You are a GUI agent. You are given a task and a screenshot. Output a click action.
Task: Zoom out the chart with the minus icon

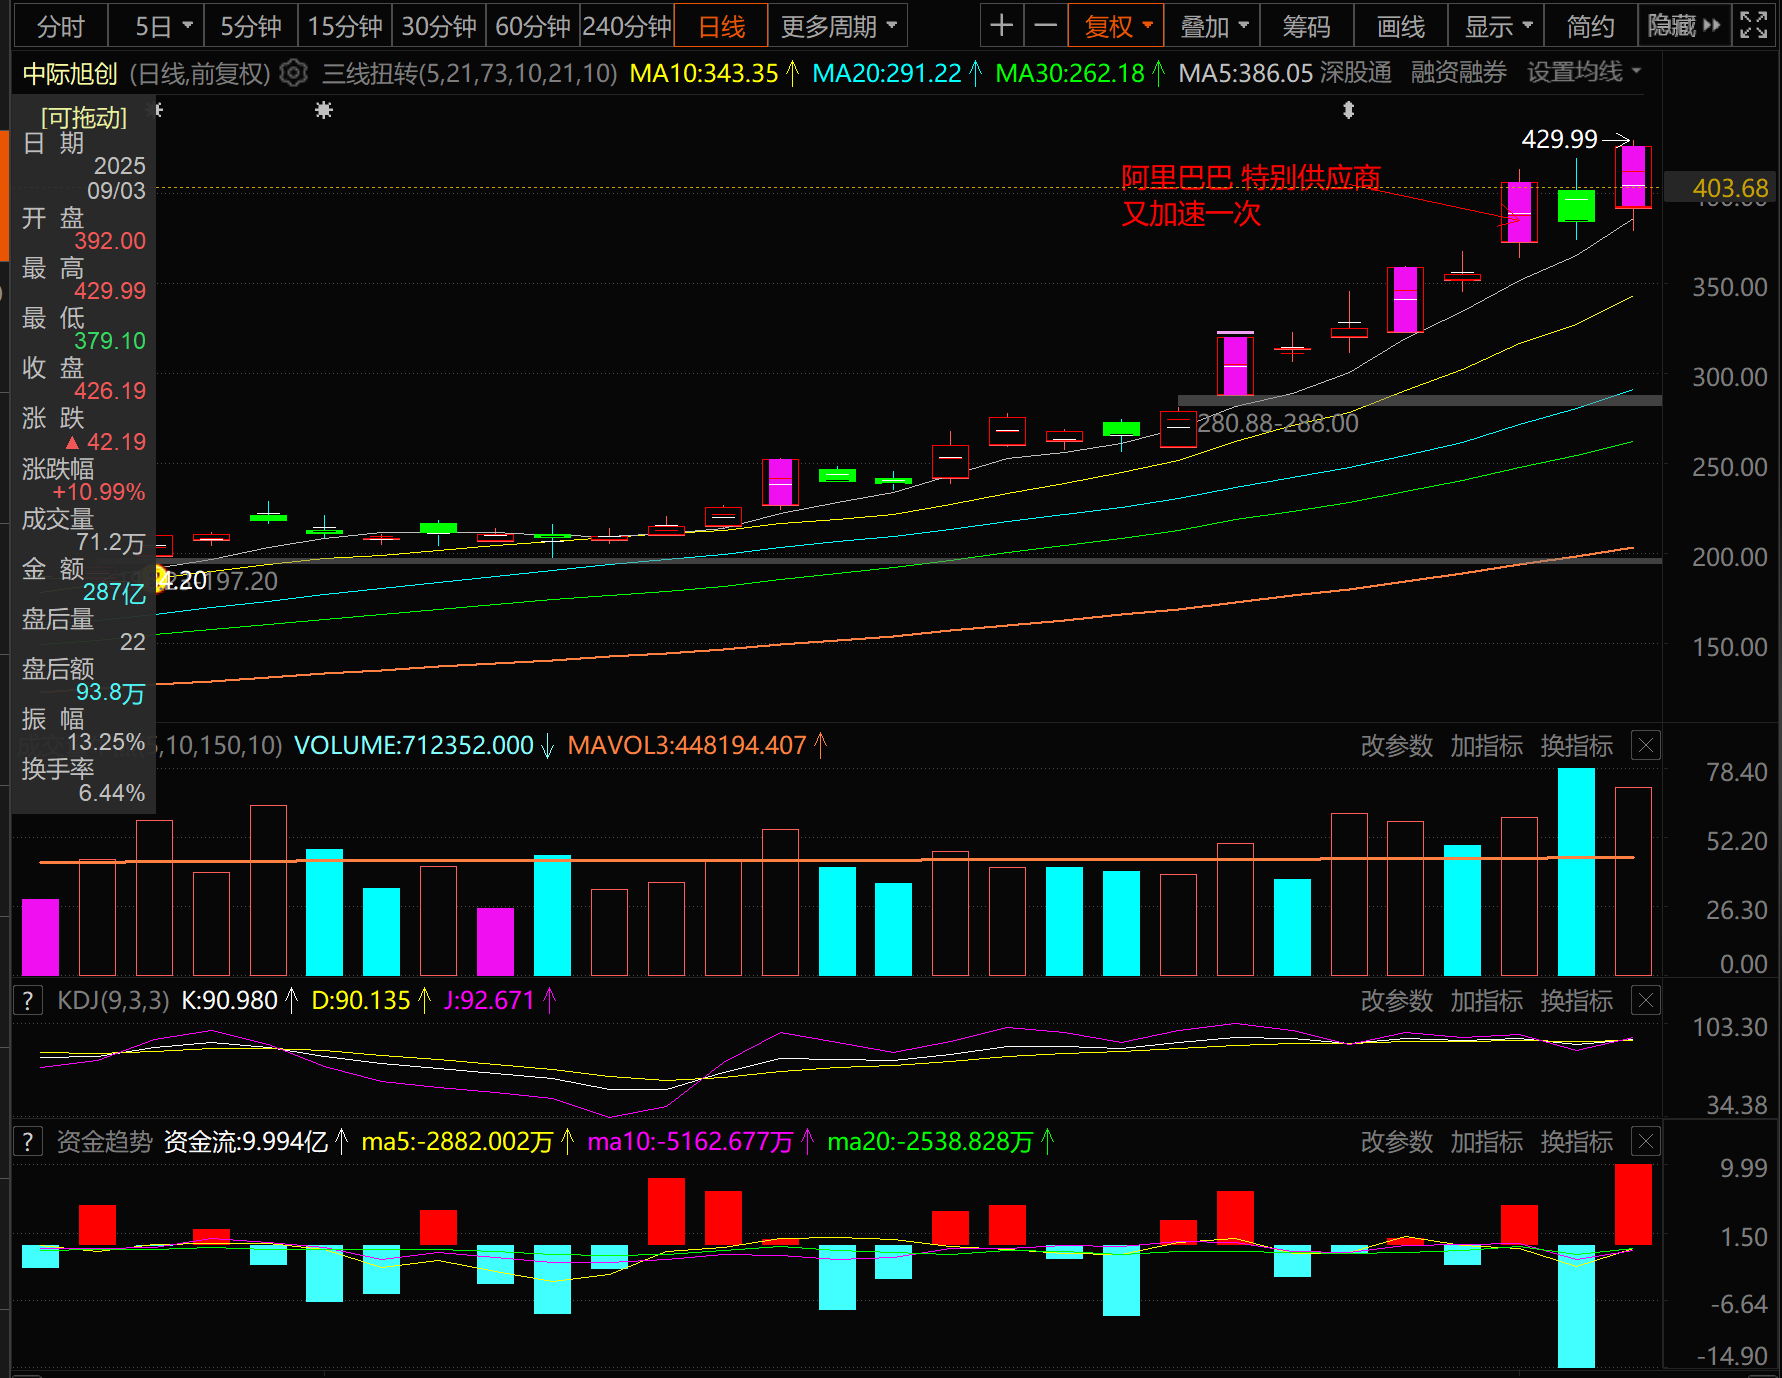[1045, 26]
